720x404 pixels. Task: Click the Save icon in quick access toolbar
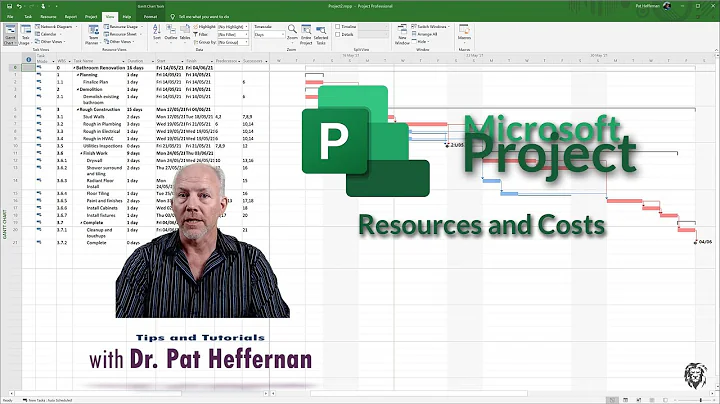click(9, 6)
